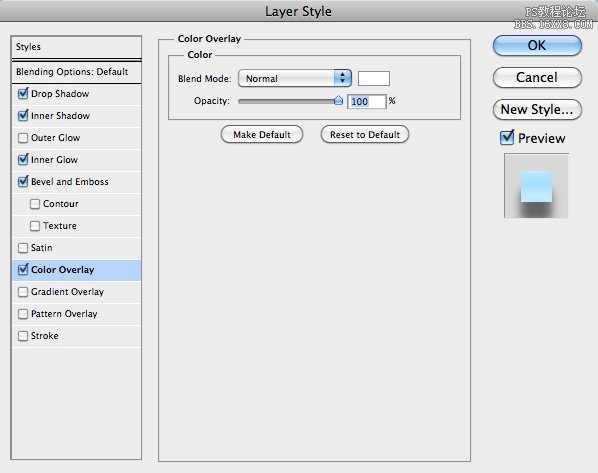
Task: Enable the Outer Glow checkbox
Action: tap(23, 138)
